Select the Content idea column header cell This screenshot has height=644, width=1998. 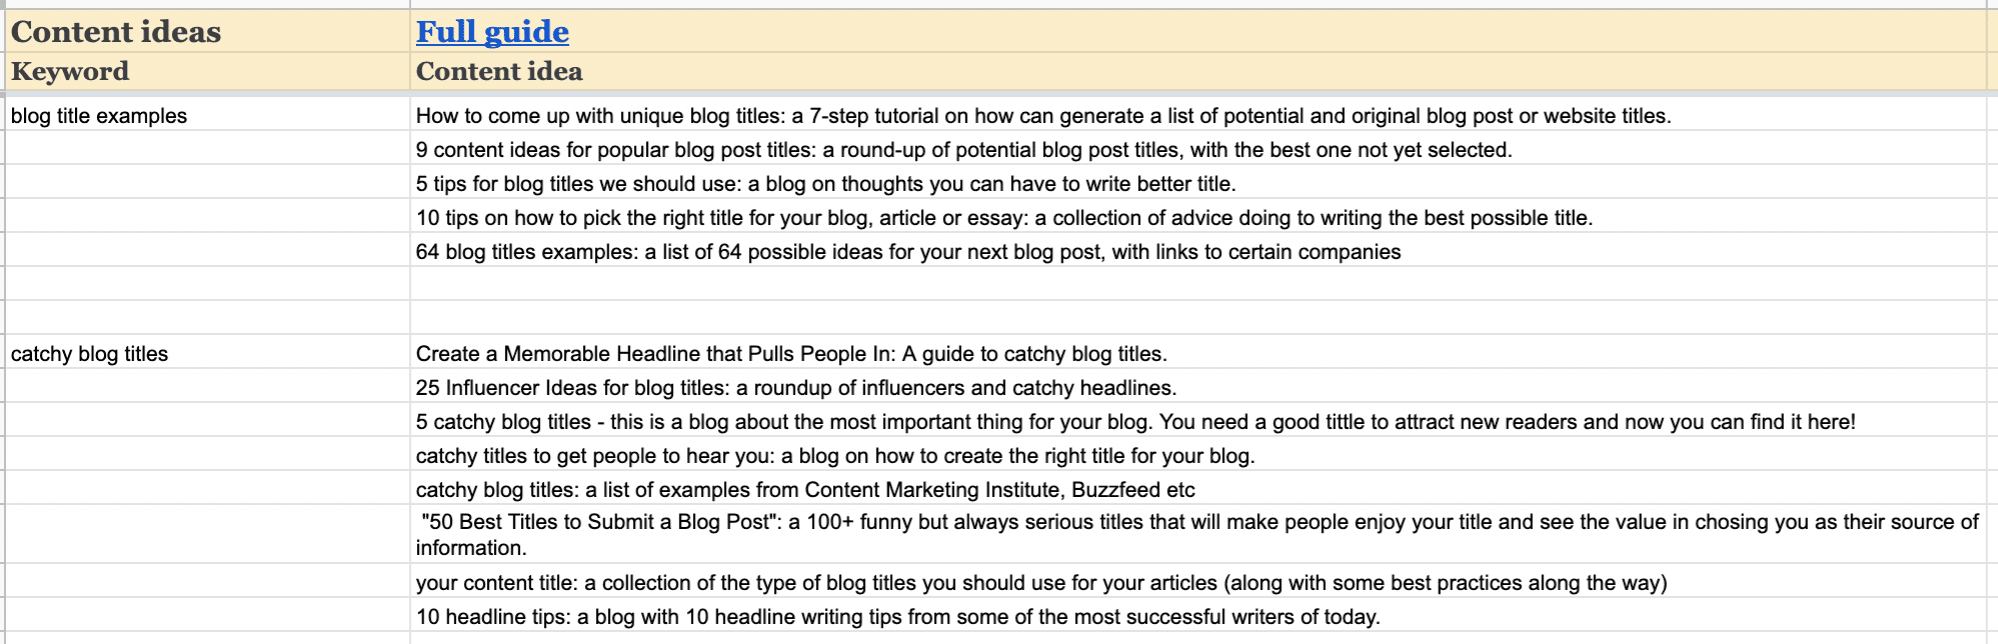[x=1197, y=71]
